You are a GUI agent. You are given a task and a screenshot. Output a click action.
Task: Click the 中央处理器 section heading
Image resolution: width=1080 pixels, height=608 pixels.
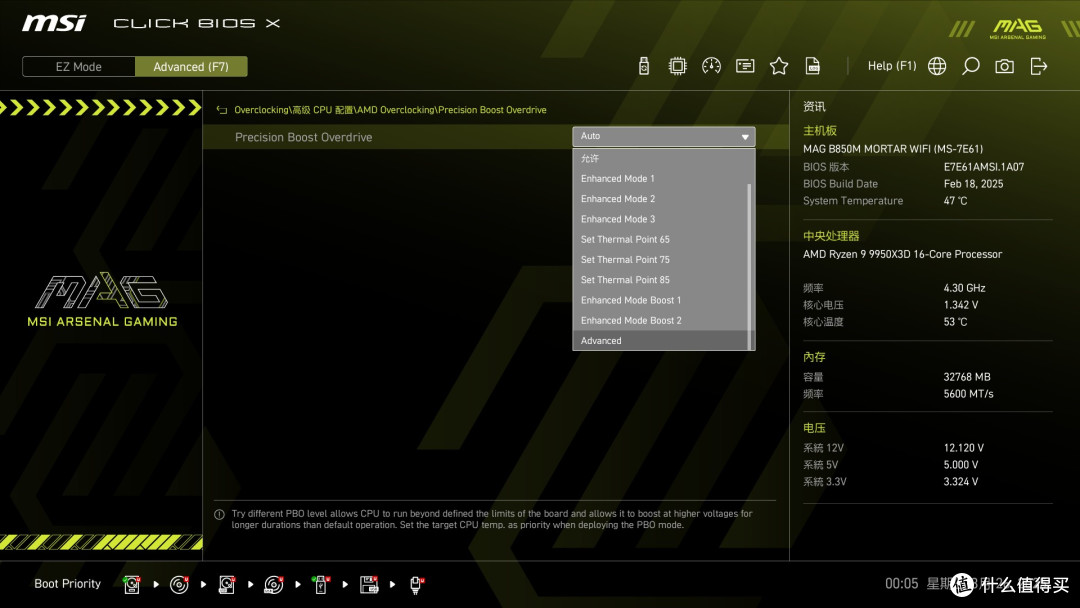831,236
